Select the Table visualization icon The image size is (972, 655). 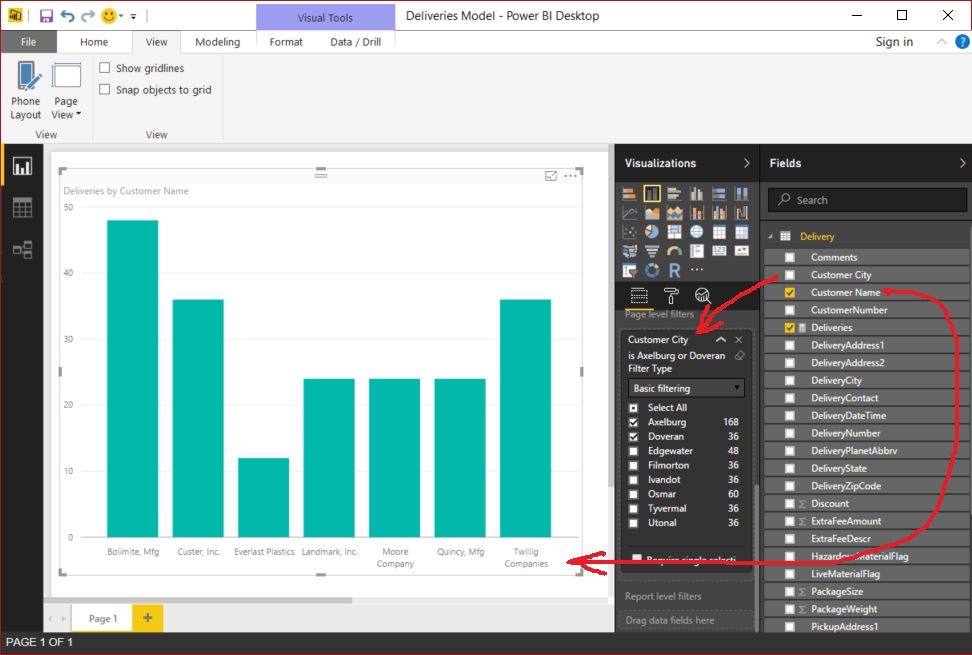719,232
